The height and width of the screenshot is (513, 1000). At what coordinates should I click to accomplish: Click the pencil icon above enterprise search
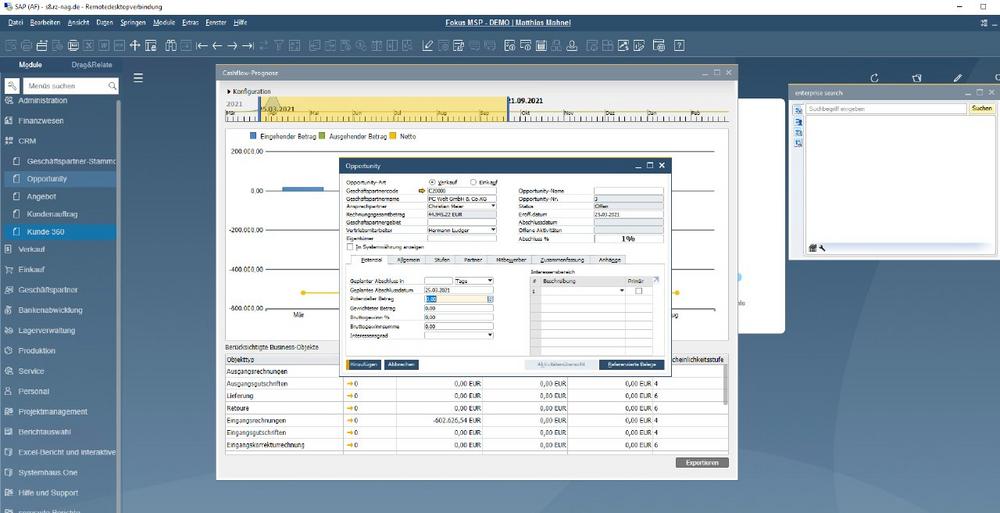click(x=957, y=78)
